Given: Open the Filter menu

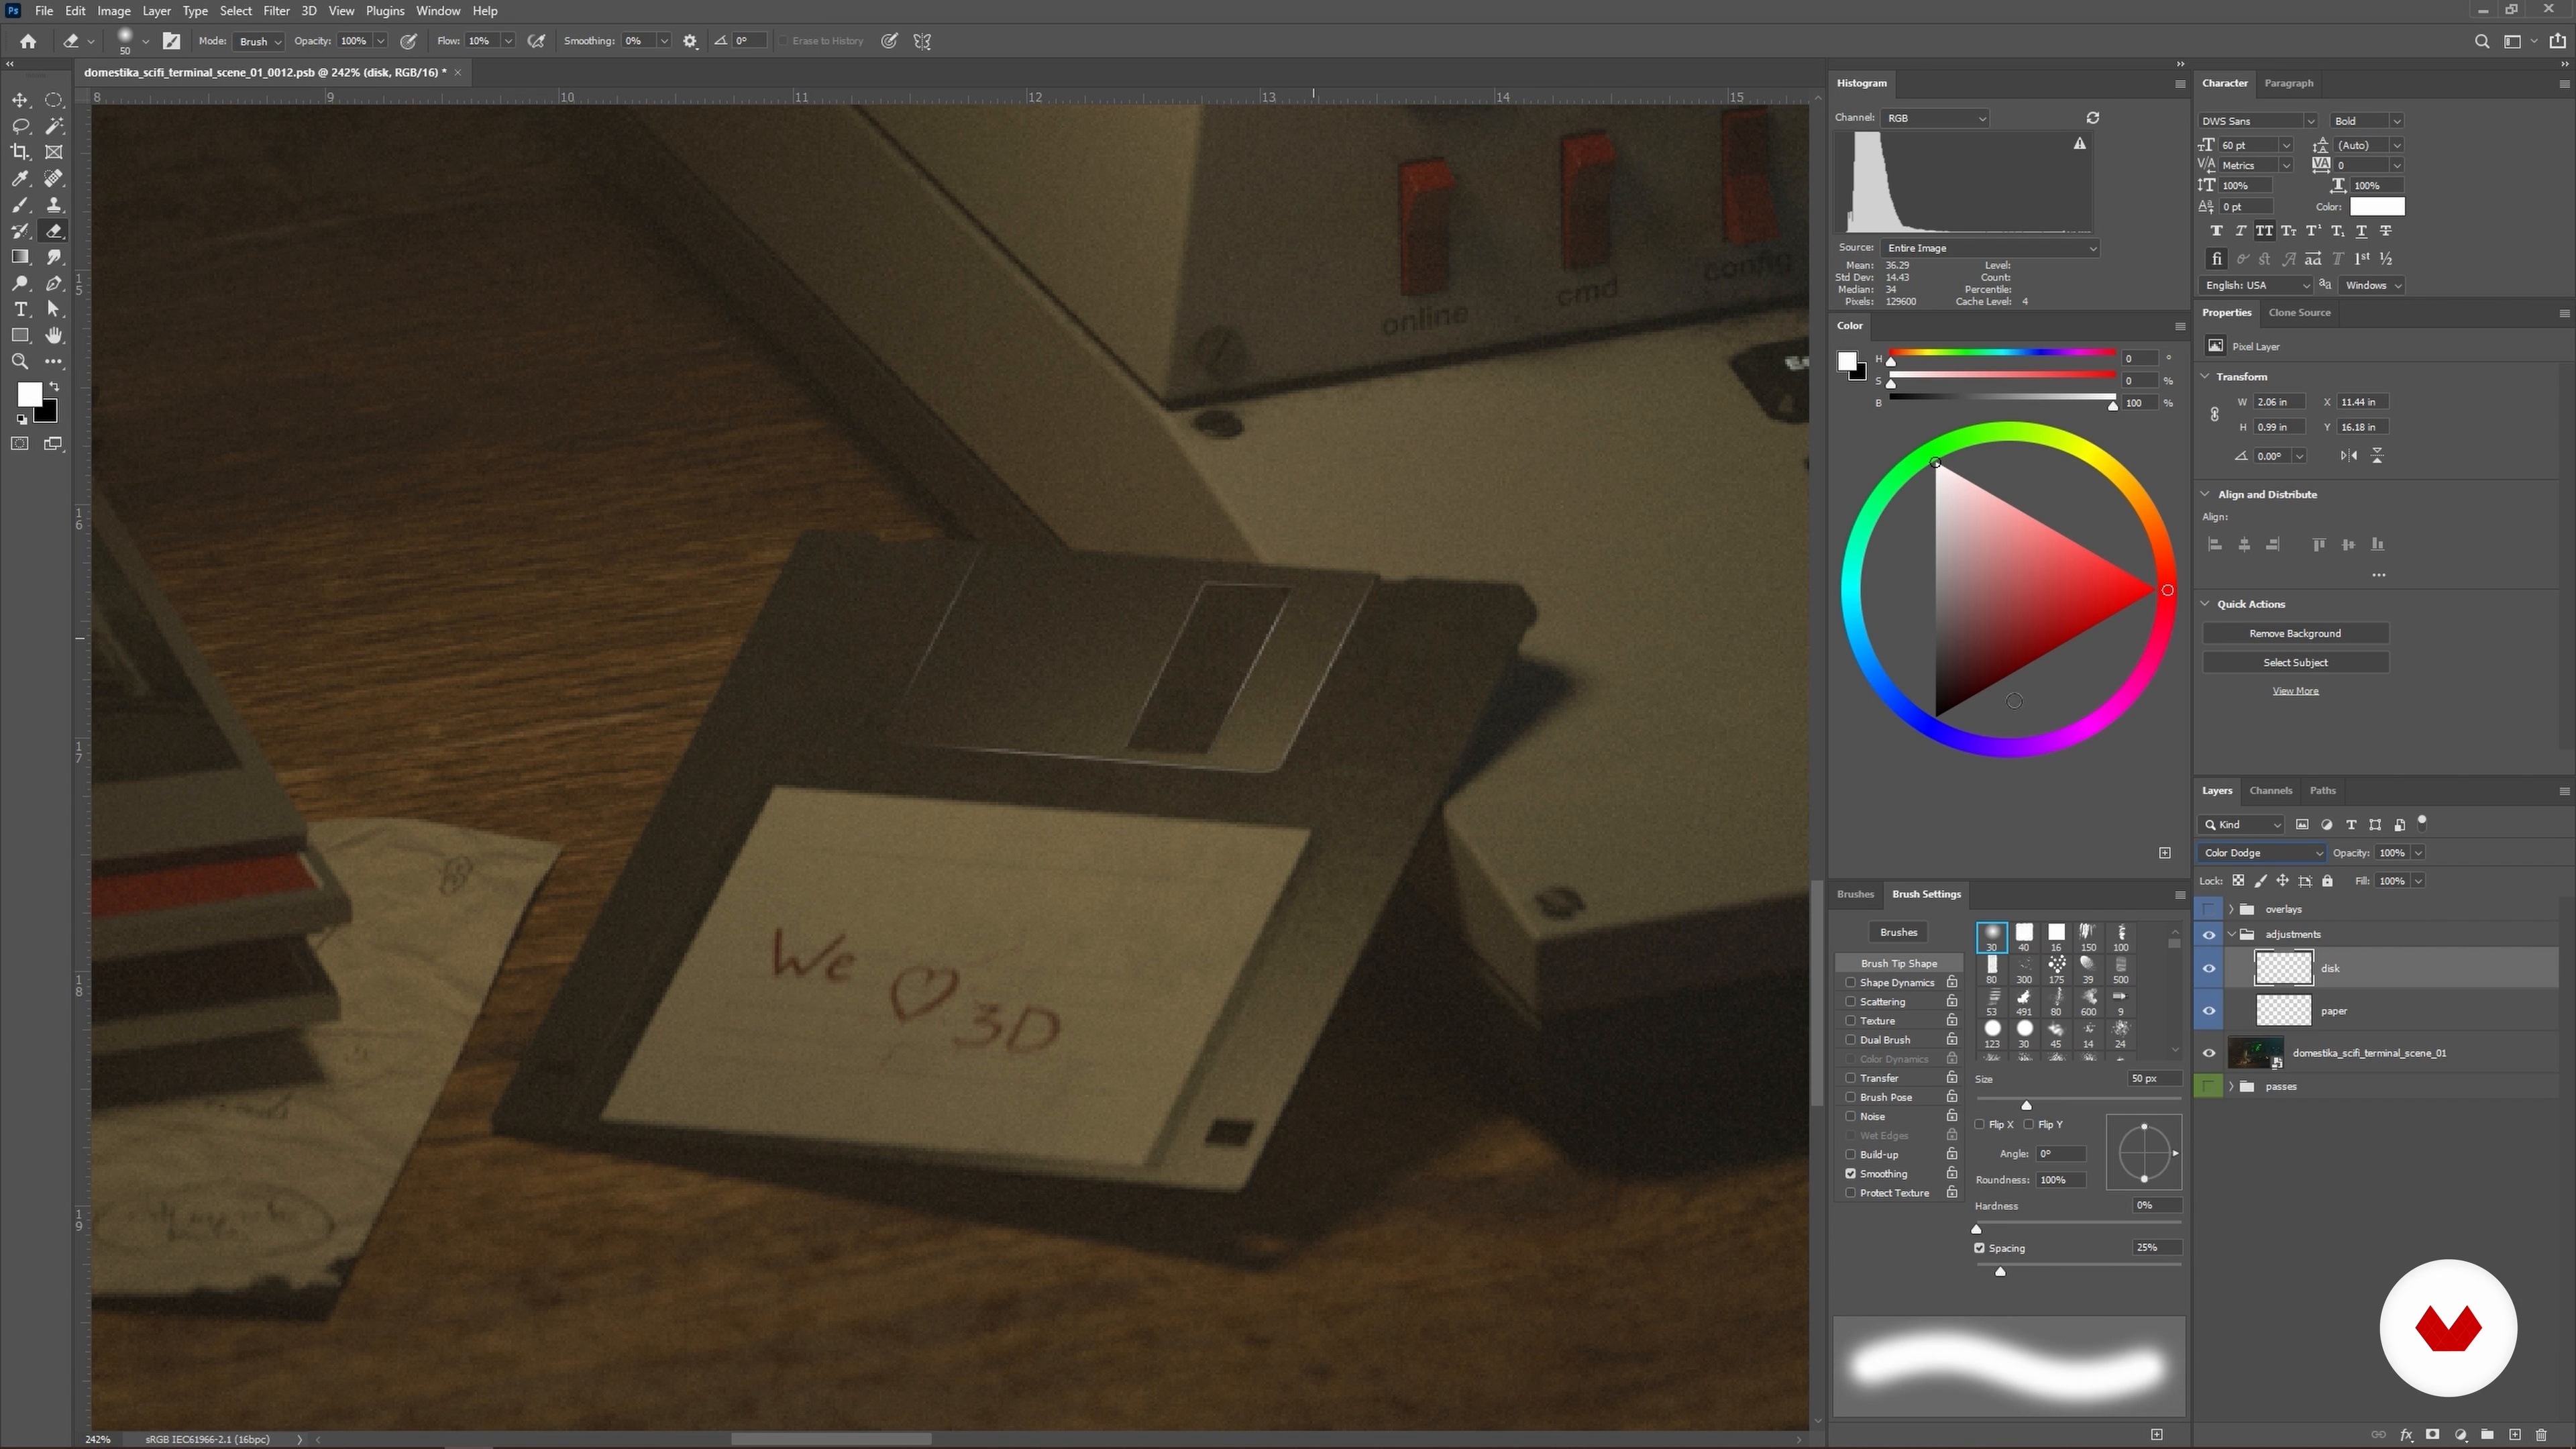Looking at the screenshot, I should 276,11.
